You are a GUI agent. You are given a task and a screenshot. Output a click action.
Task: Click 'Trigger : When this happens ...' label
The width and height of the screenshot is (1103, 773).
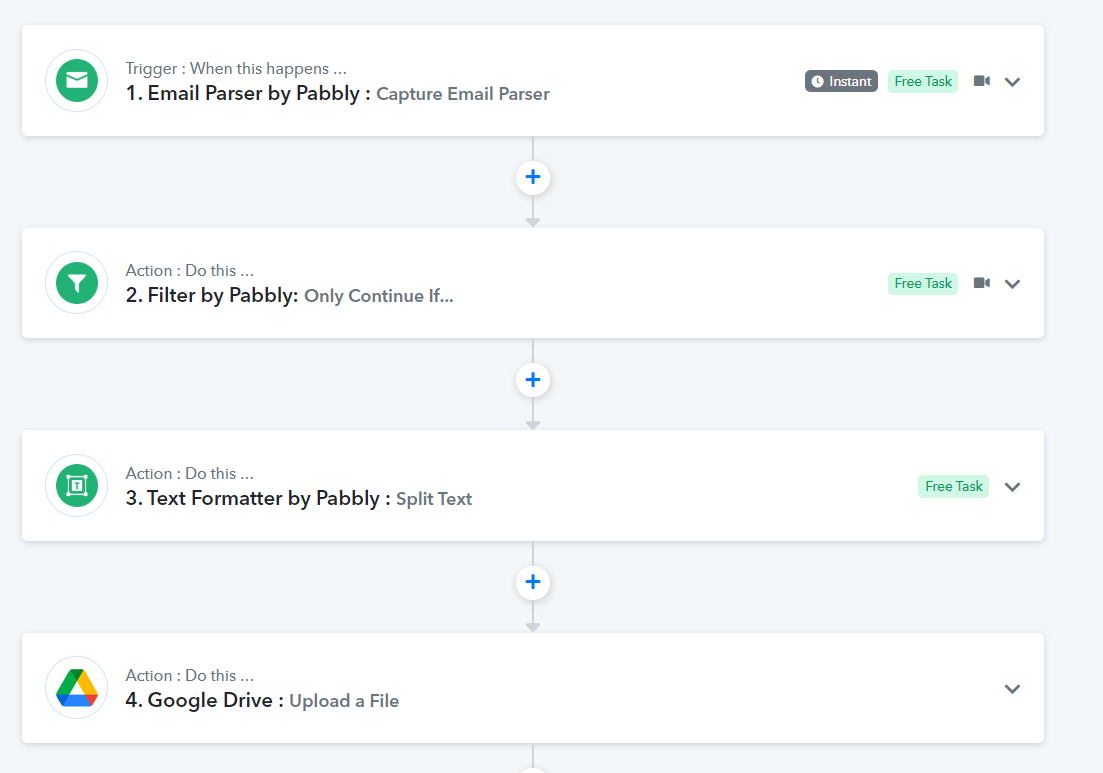coord(236,68)
